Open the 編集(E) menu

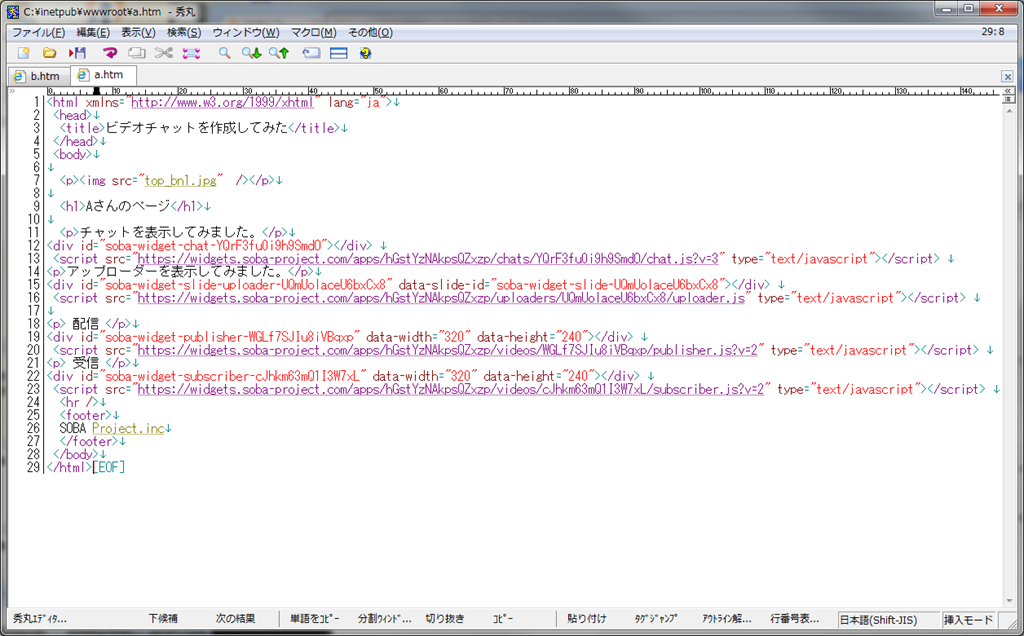tap(93, 32)
